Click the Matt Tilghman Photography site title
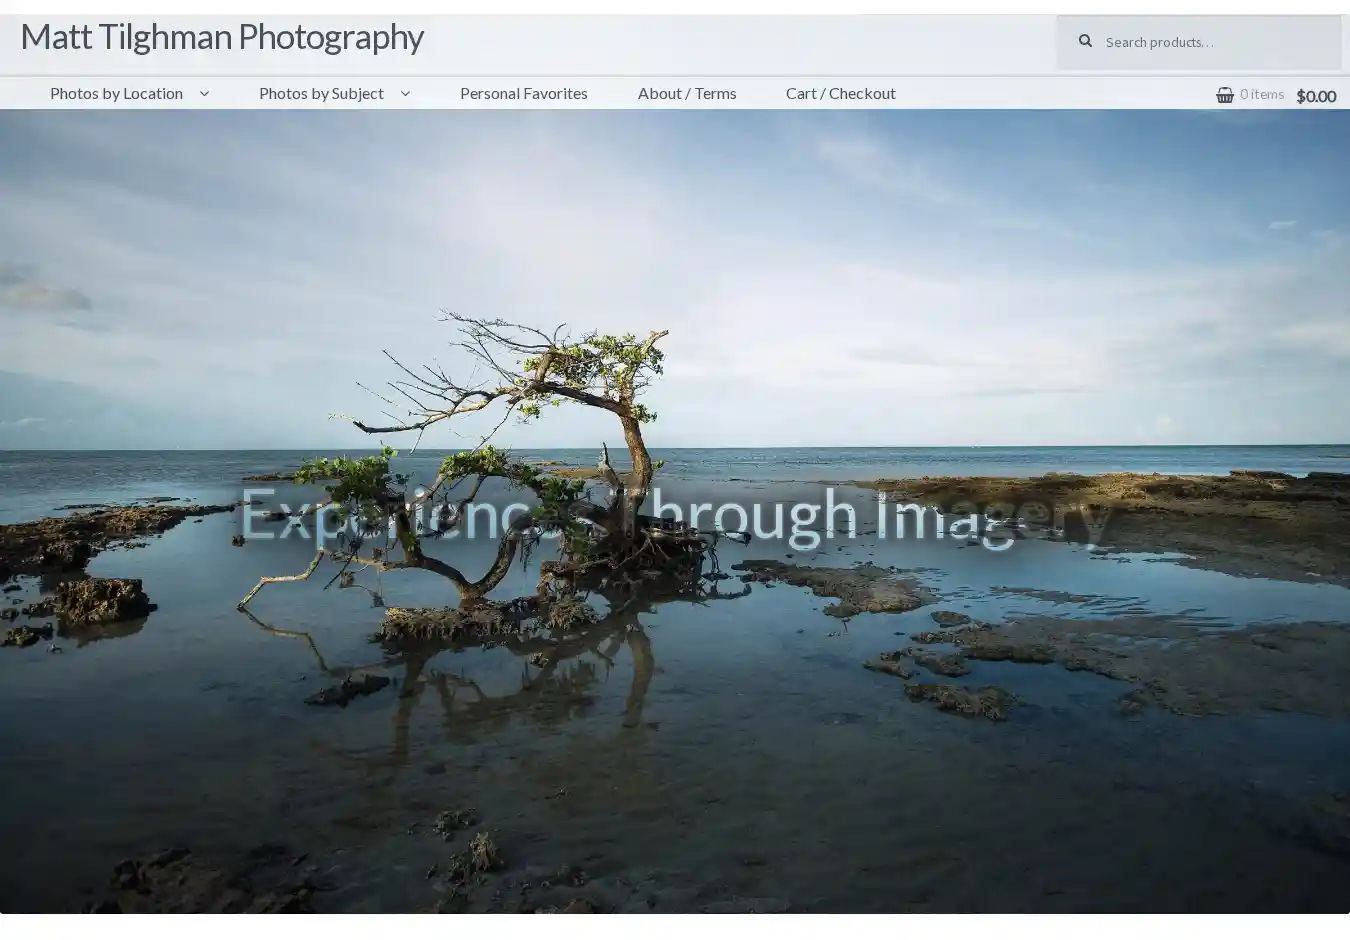Screen dimensions: 1350x940 (222, 37)
